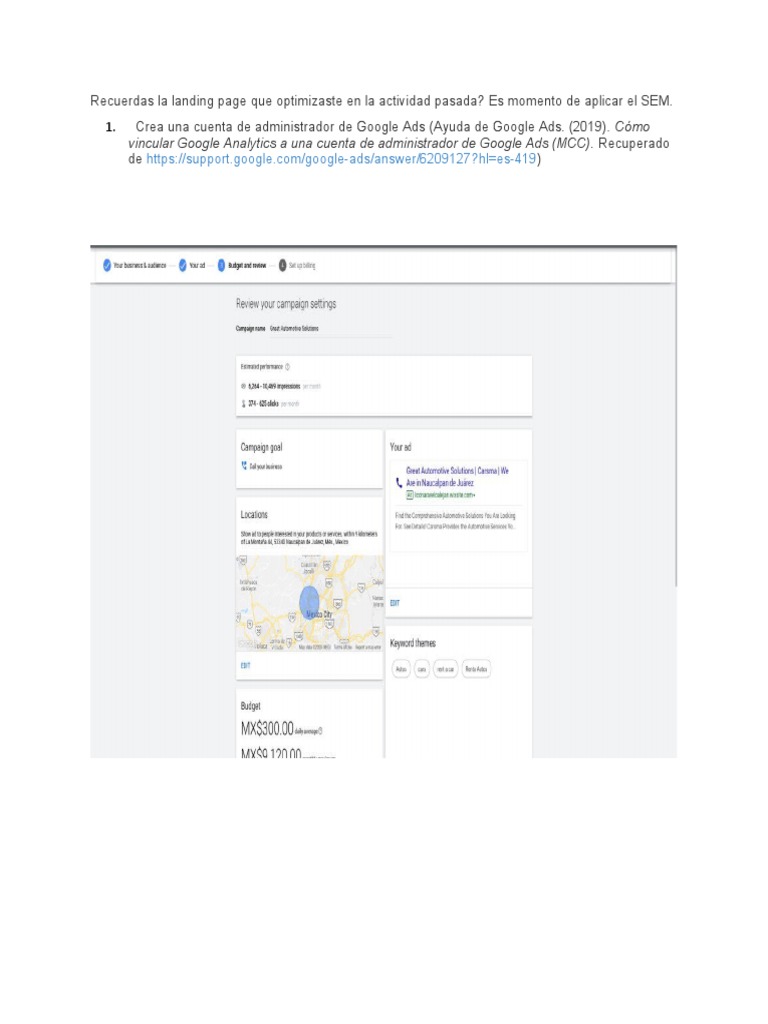Select the 'Renta Autos' keyword theme chip
Image resolution: width=768 pixels, height=1024 pixels.
[x=476, y=669]
